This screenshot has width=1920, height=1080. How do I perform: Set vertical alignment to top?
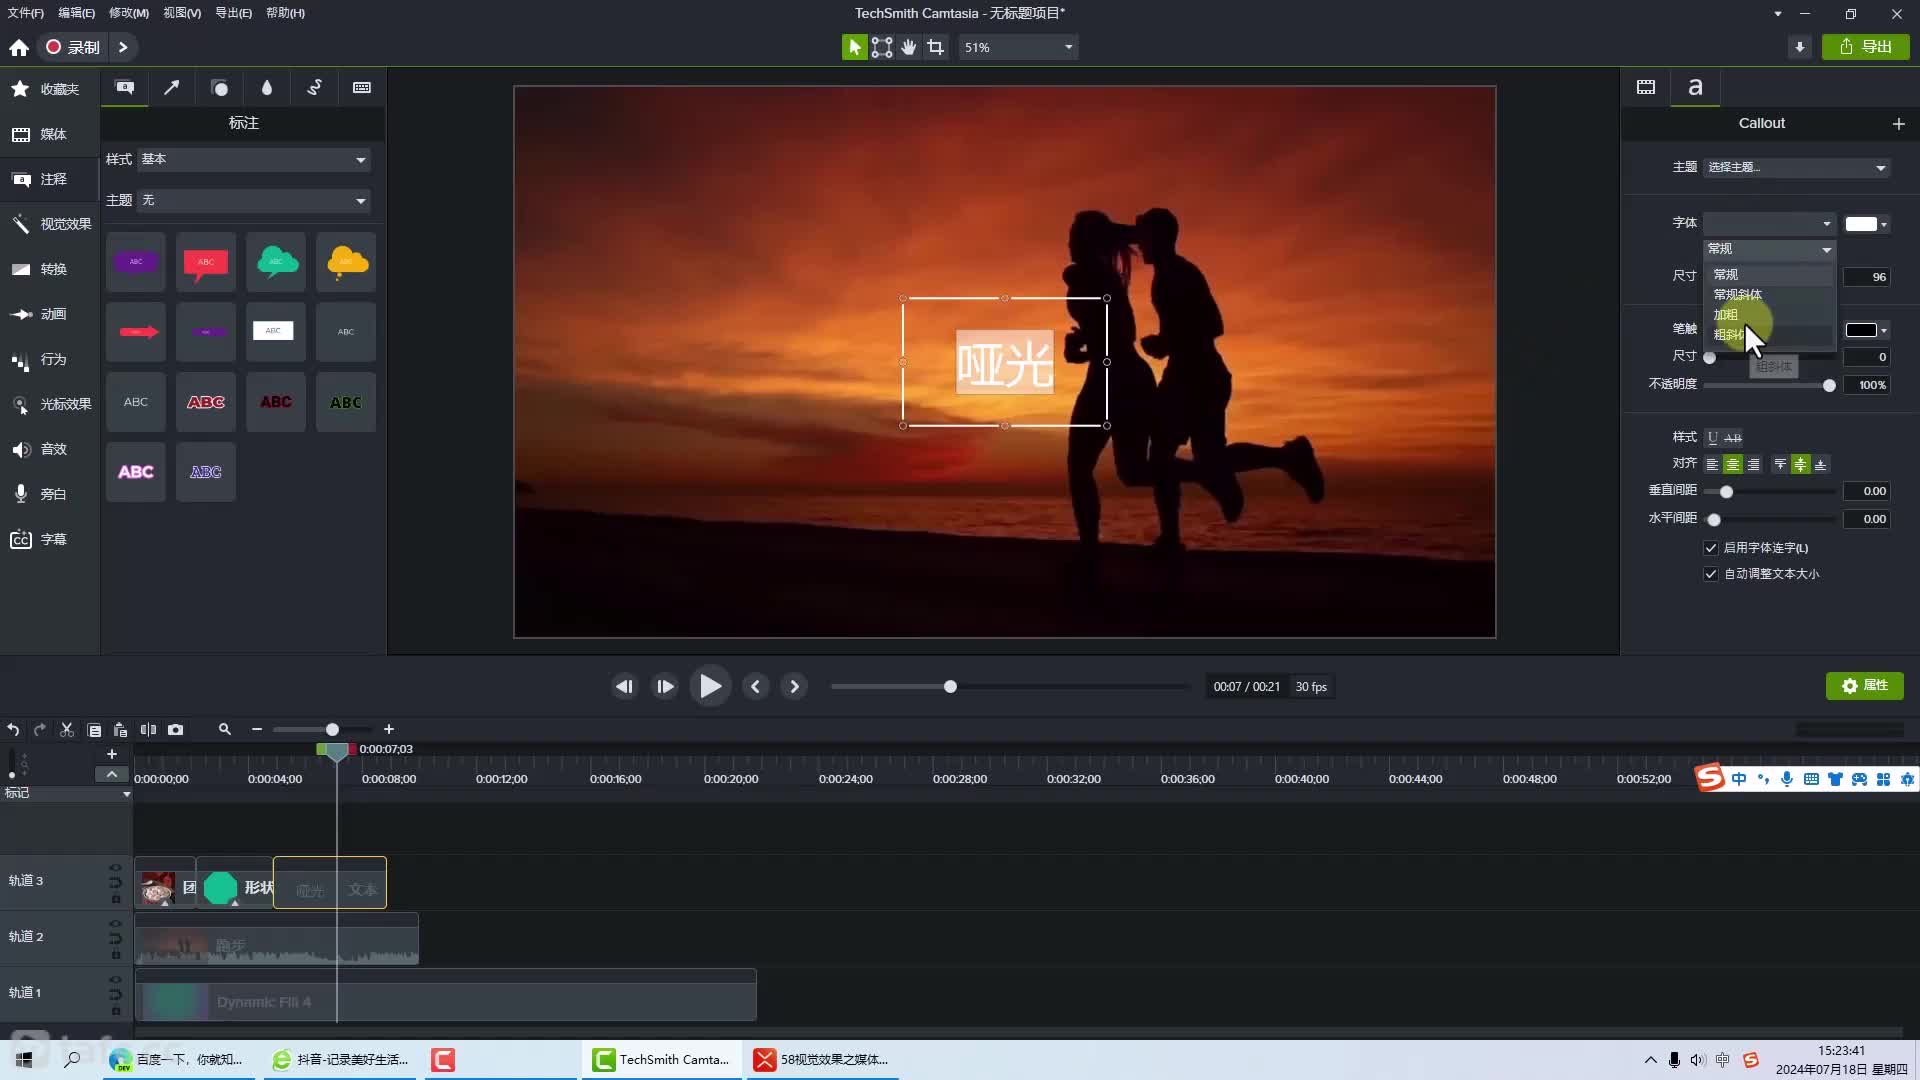coord(1780,465)
